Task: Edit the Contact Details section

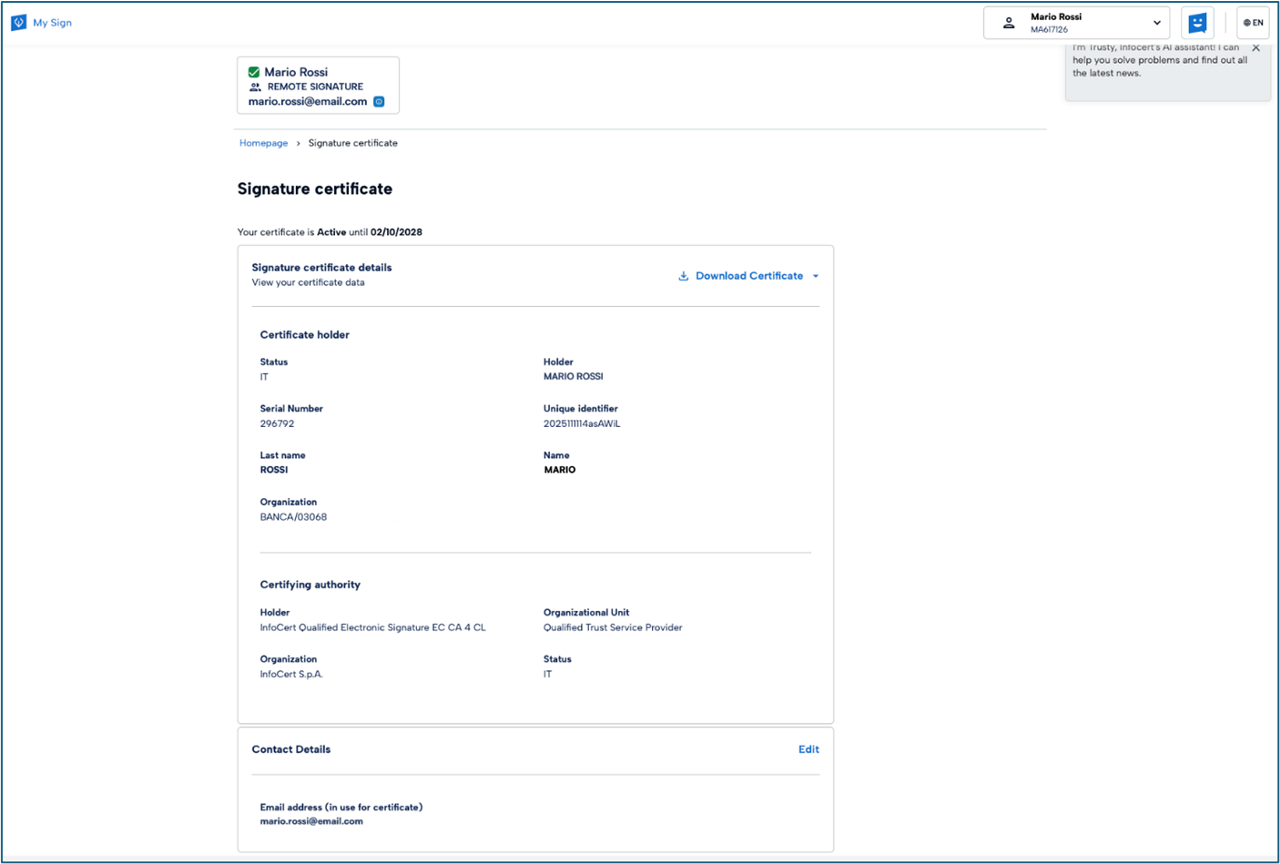Action: (x=808, y=749)
